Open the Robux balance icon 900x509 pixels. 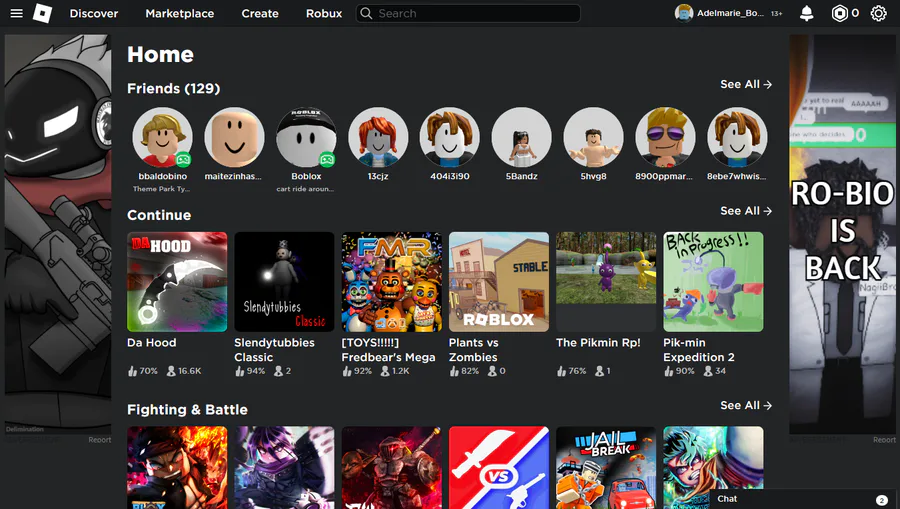coord(839,13)
